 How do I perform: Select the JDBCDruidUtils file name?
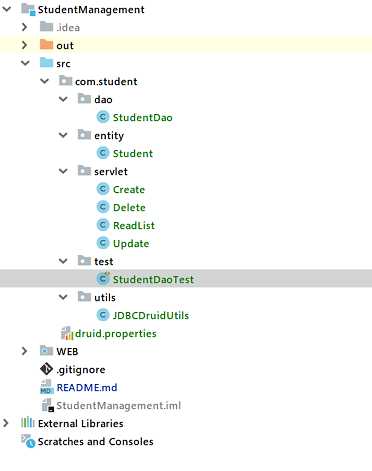point(151,315)
